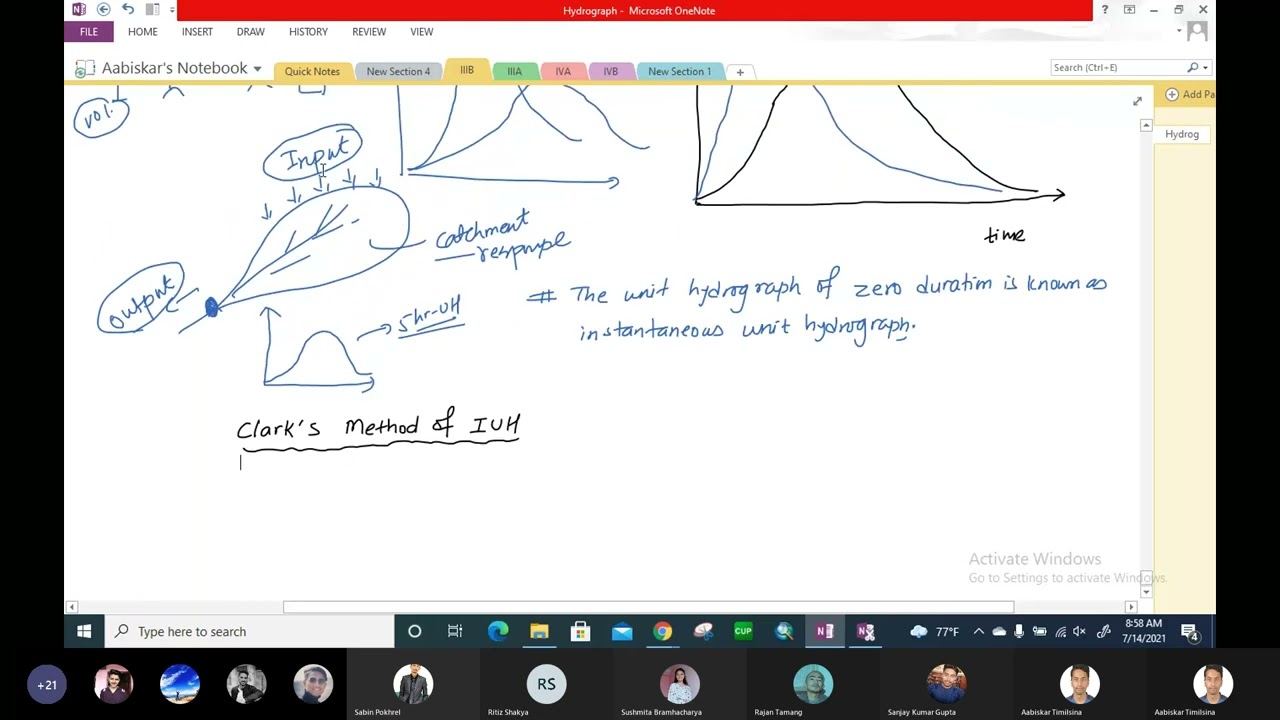Click the Back navigation arrow in OneNote

point(103,10)
